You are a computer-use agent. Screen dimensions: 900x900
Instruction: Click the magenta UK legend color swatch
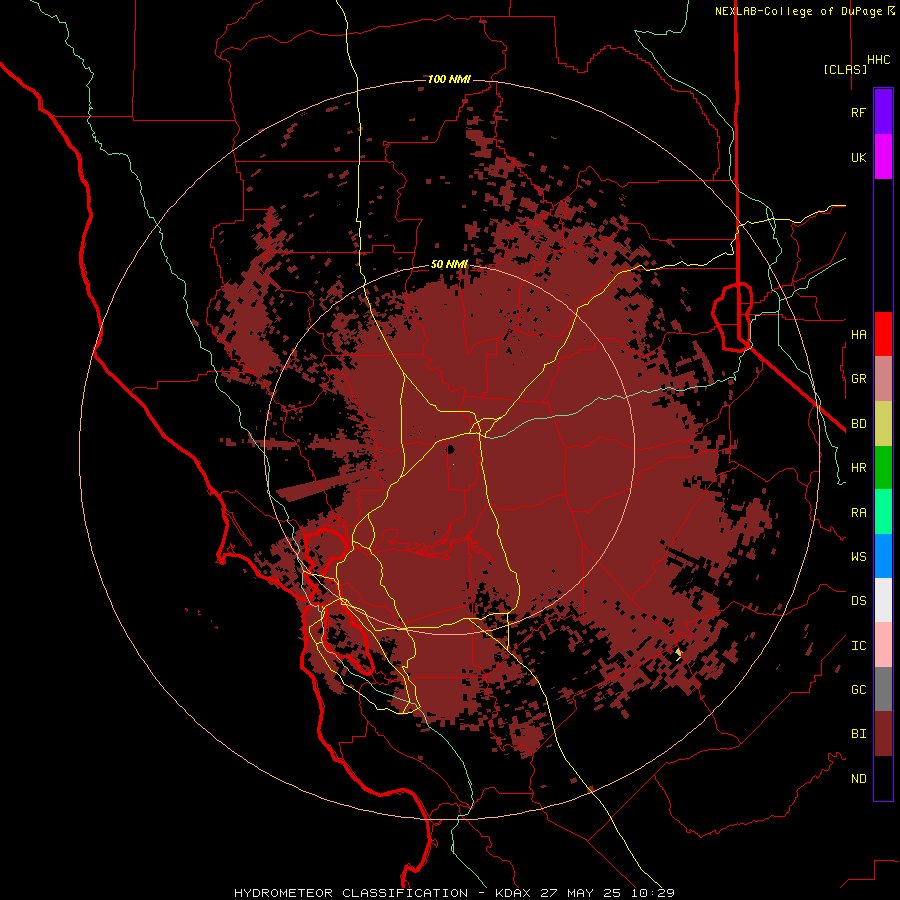(x=883, y=157)
